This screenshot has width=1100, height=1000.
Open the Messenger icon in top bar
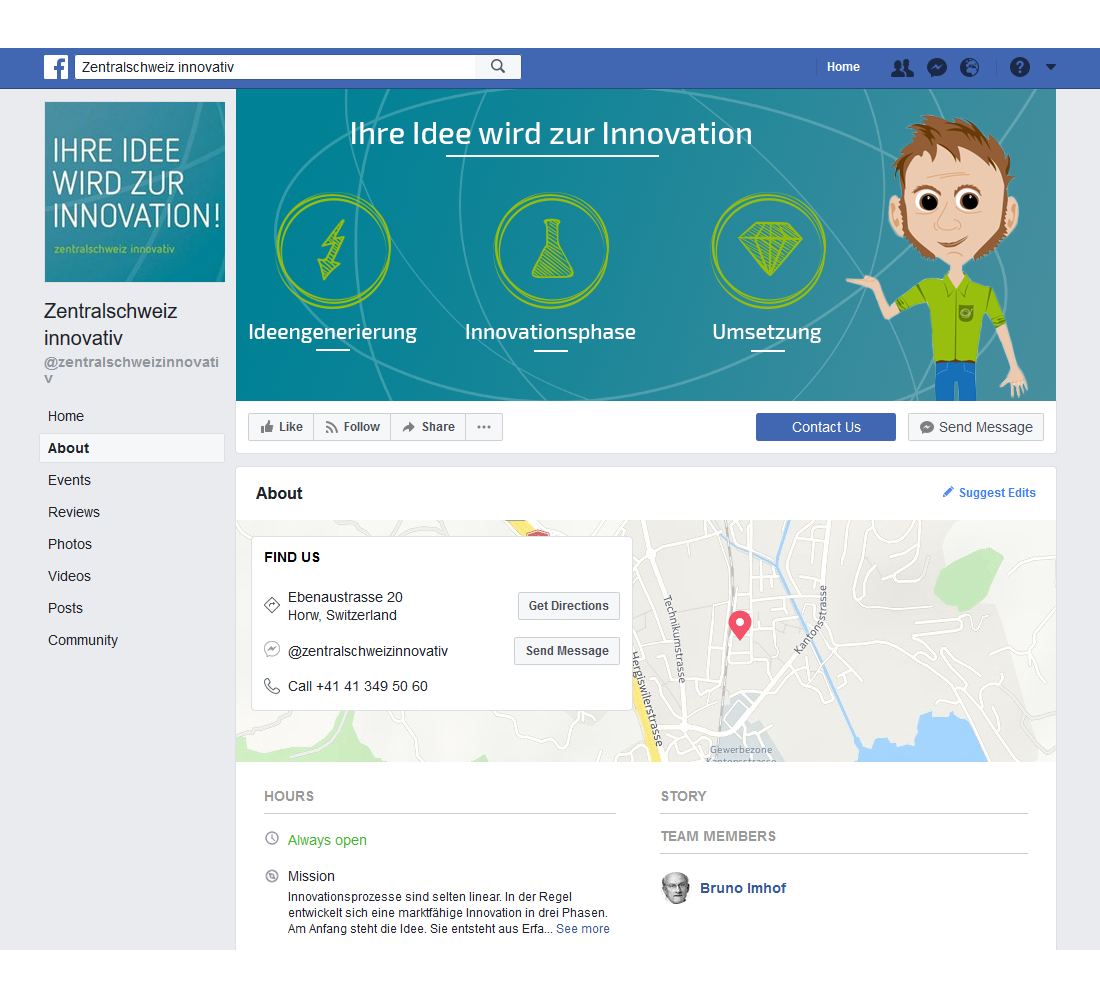coord(937,67)
